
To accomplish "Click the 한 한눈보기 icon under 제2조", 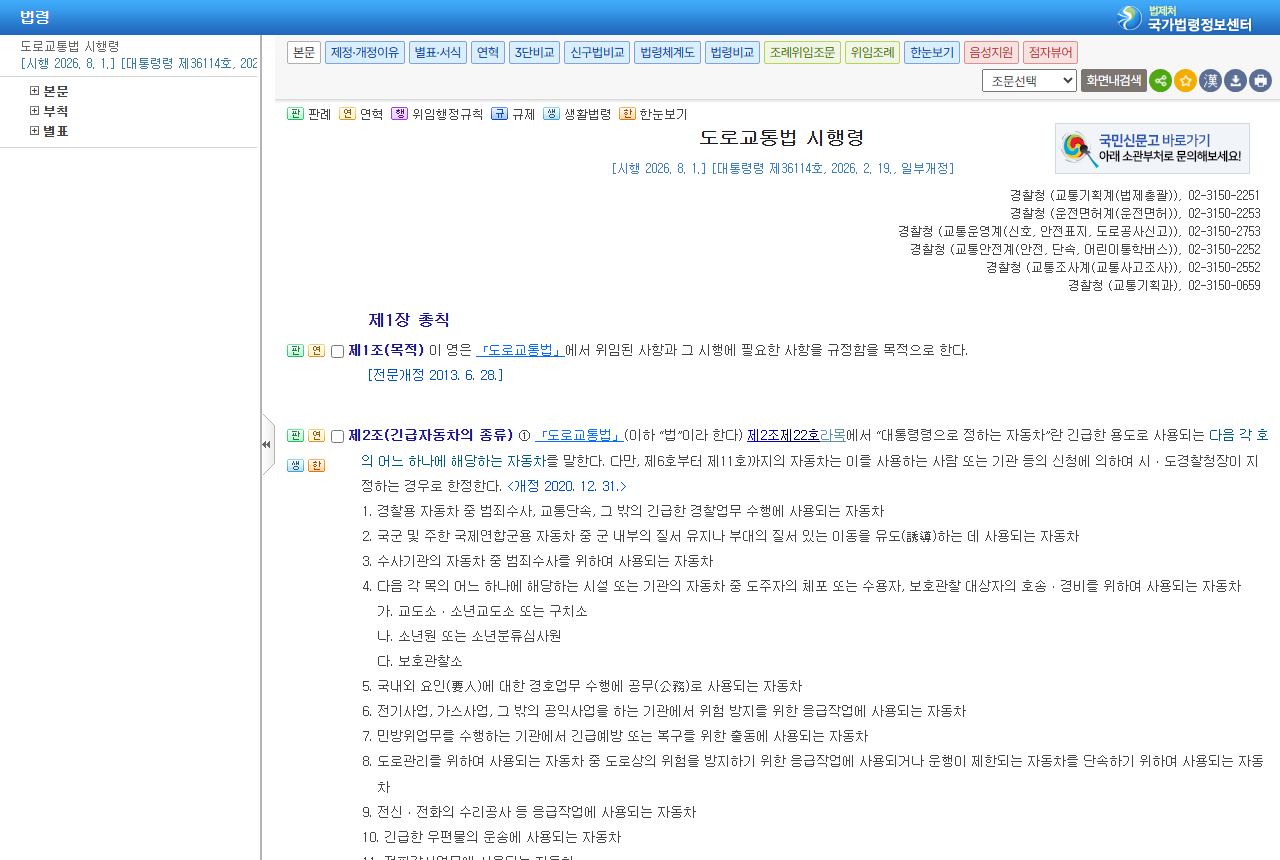I will [x=316, y=466].
